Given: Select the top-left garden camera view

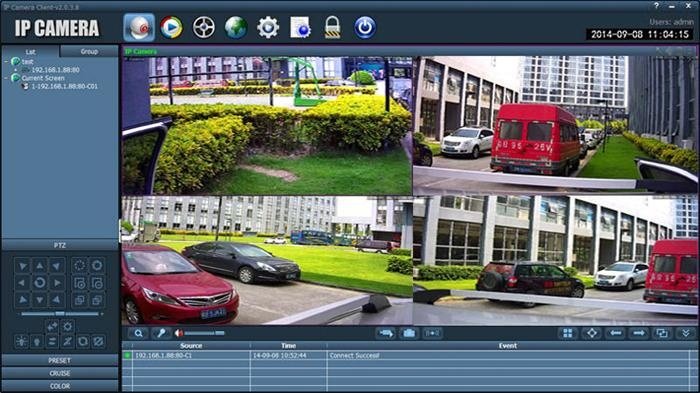Looking at the screenshot, I should coord(267,125).
